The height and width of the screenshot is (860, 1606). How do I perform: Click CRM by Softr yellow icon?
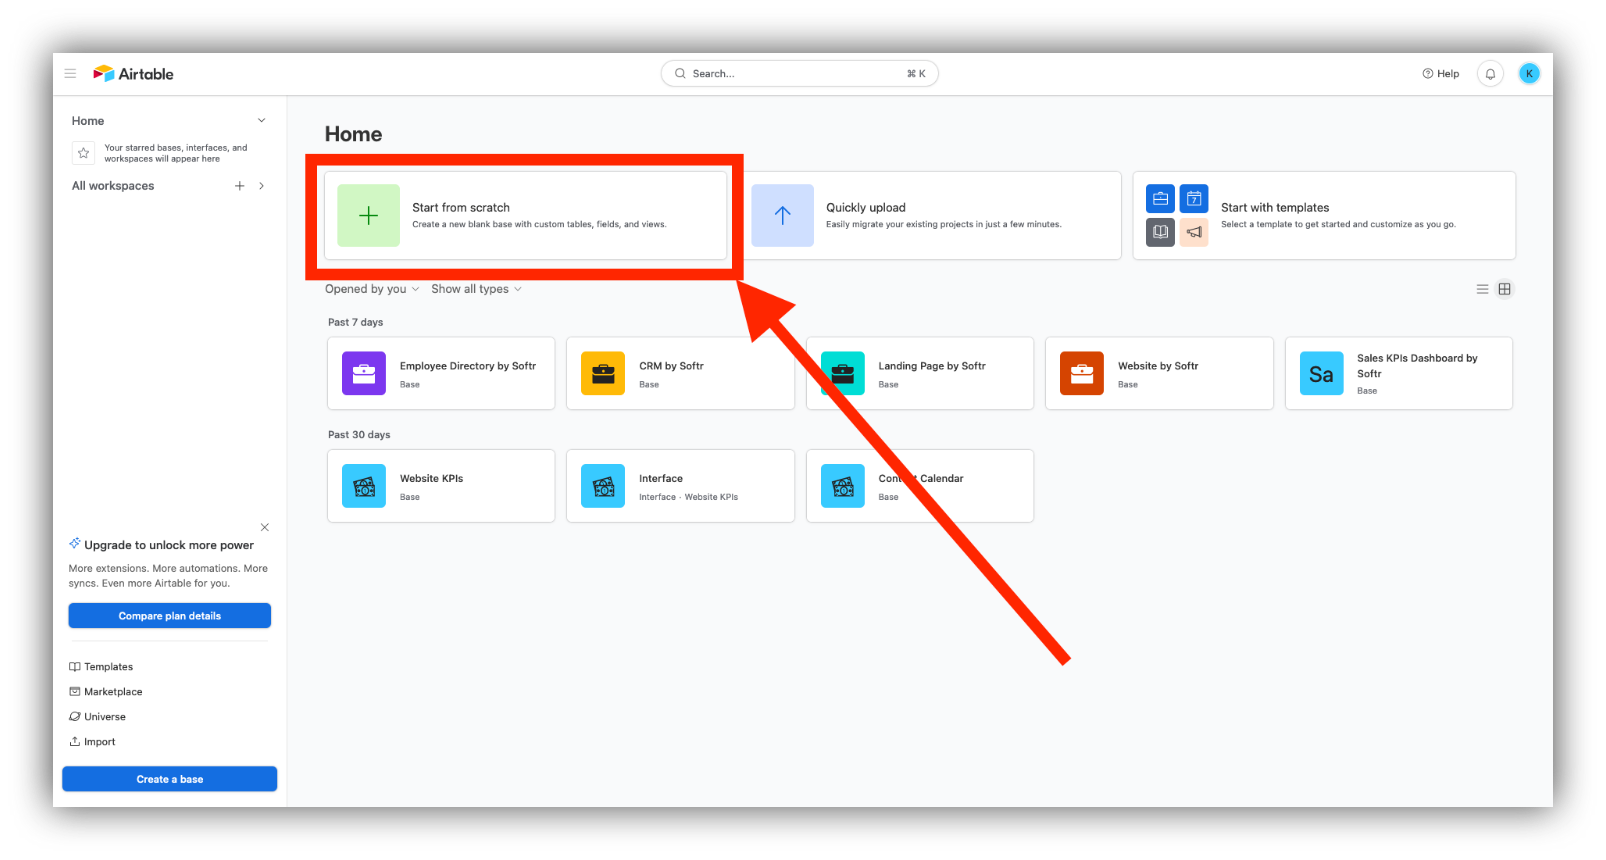[603, 373]
